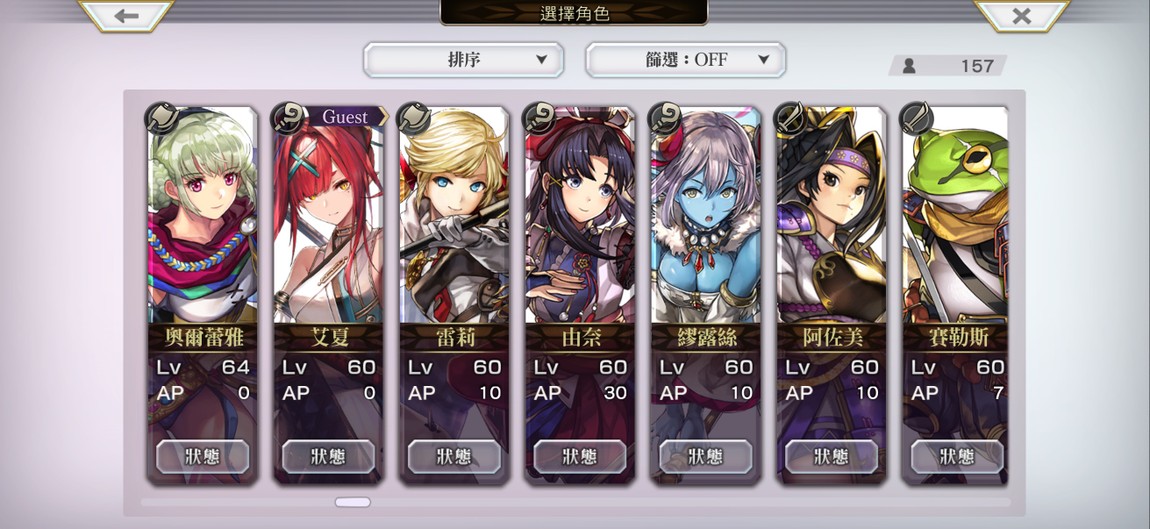Click the staff weapon icon on 由奈's card
Screen dimensions: 1150x529
tap(538, 117)
